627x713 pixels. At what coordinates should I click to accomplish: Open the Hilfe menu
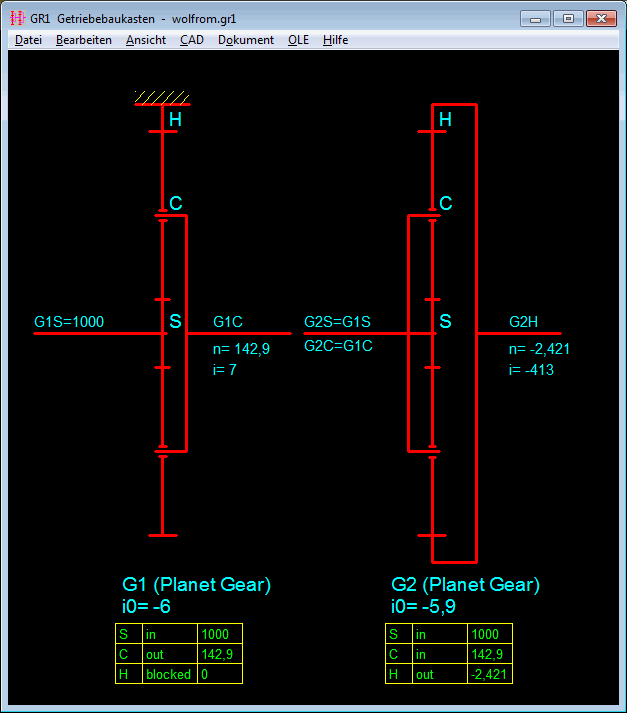click(335, 40)
